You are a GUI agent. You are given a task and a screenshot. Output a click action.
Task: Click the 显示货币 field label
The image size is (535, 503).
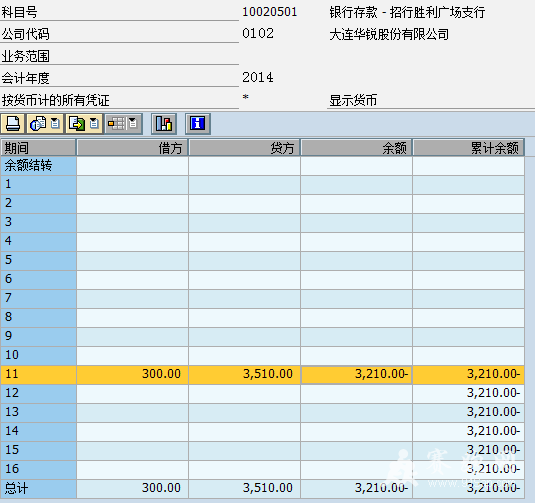click(353, 100)
